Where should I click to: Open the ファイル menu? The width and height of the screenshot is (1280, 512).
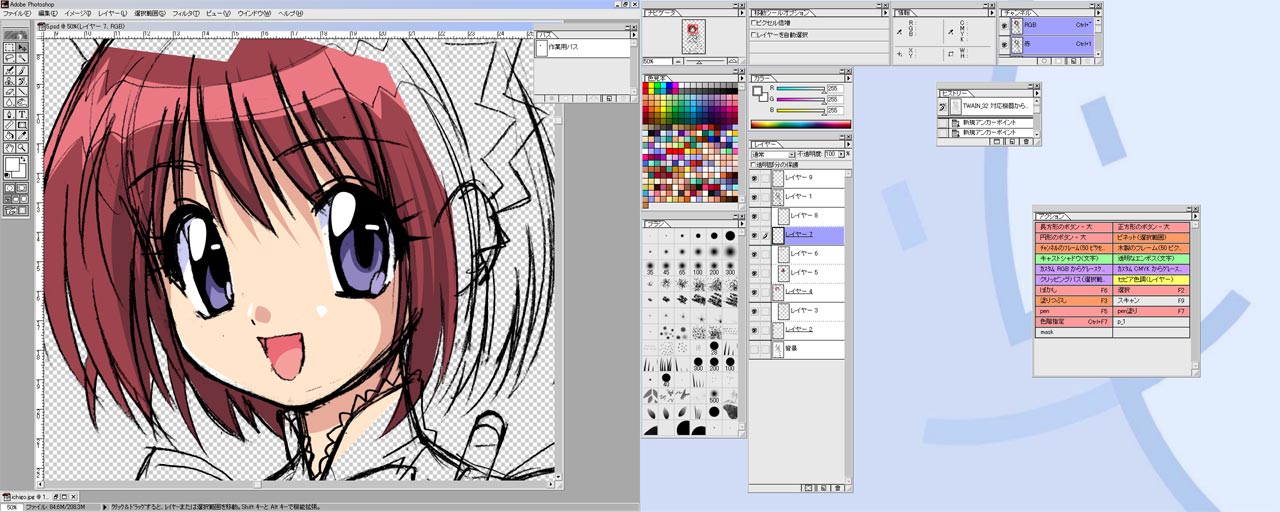(17, 14)
